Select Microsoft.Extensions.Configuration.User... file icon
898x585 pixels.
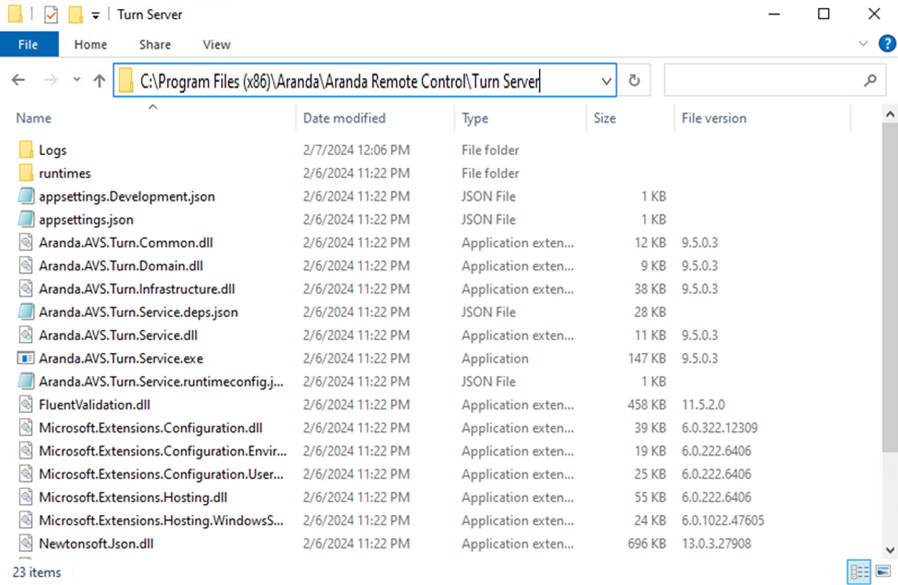(26, 474)
